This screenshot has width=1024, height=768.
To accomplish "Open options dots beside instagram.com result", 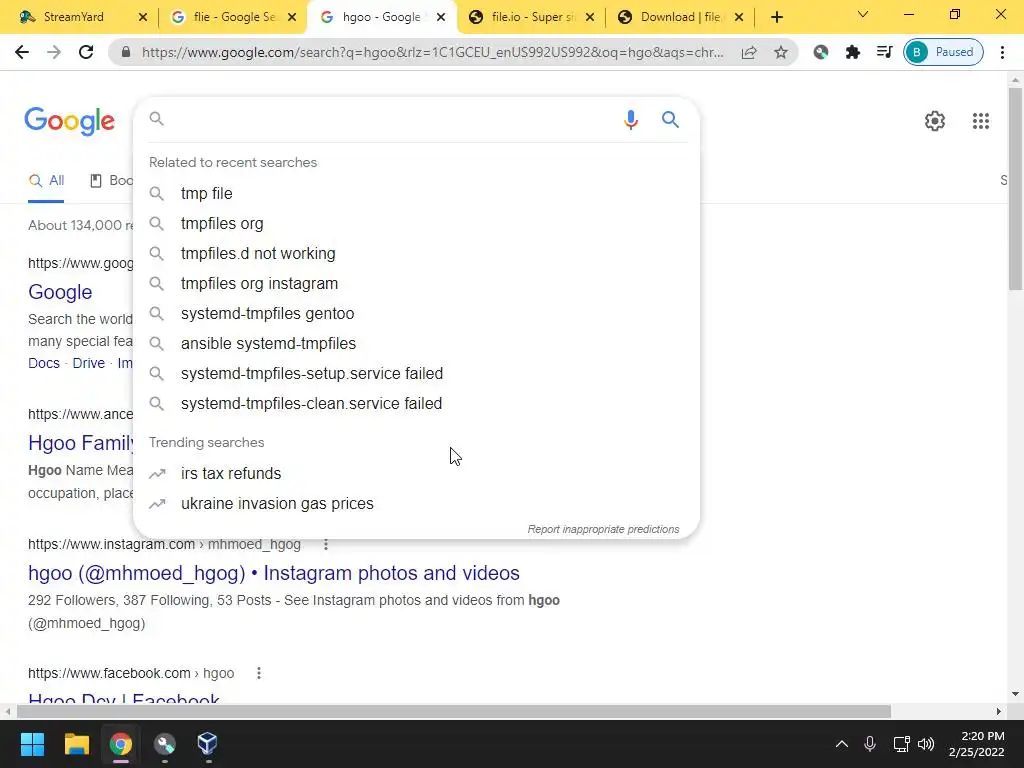I will click(x=326, y=544).
